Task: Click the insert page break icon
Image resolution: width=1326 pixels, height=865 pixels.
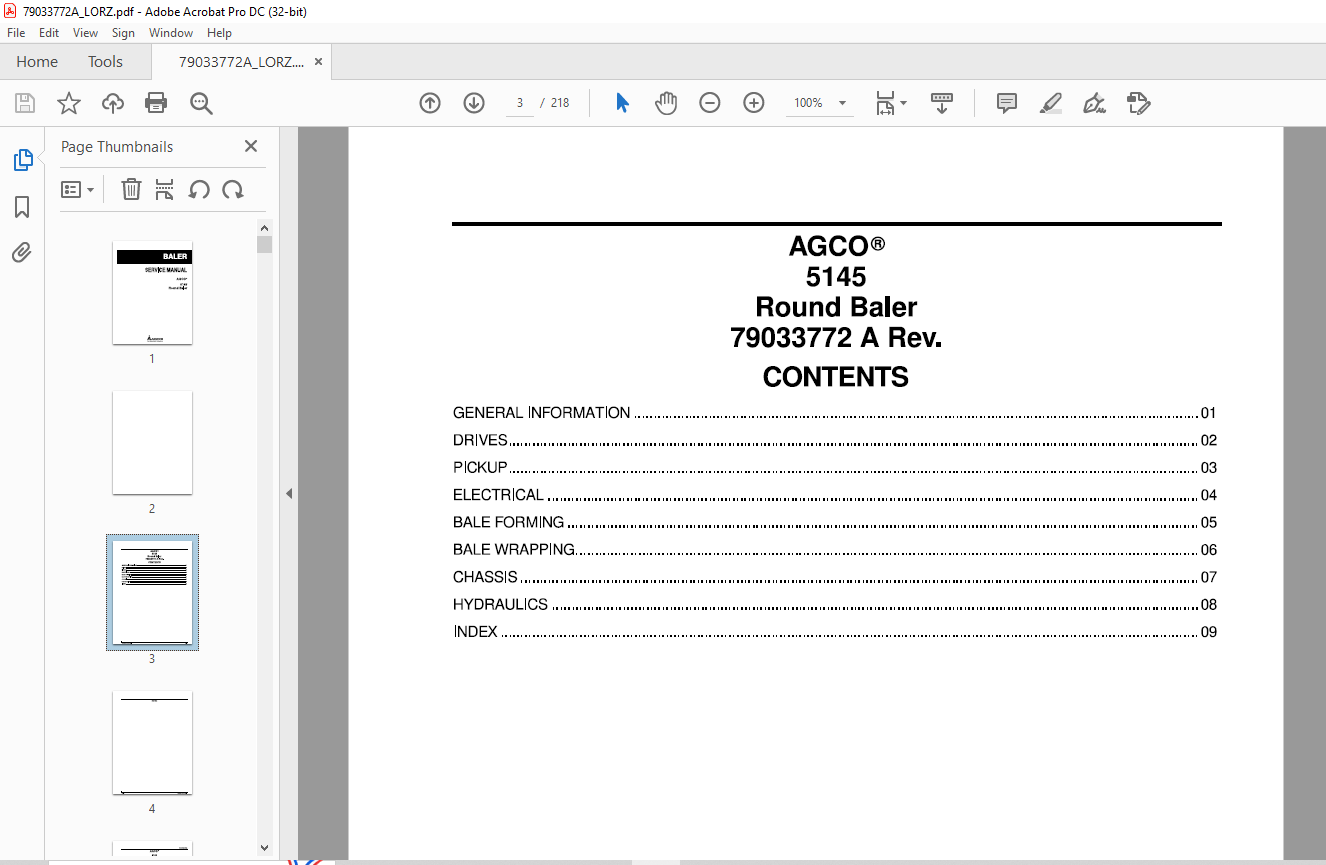Action: coord(165,189)
